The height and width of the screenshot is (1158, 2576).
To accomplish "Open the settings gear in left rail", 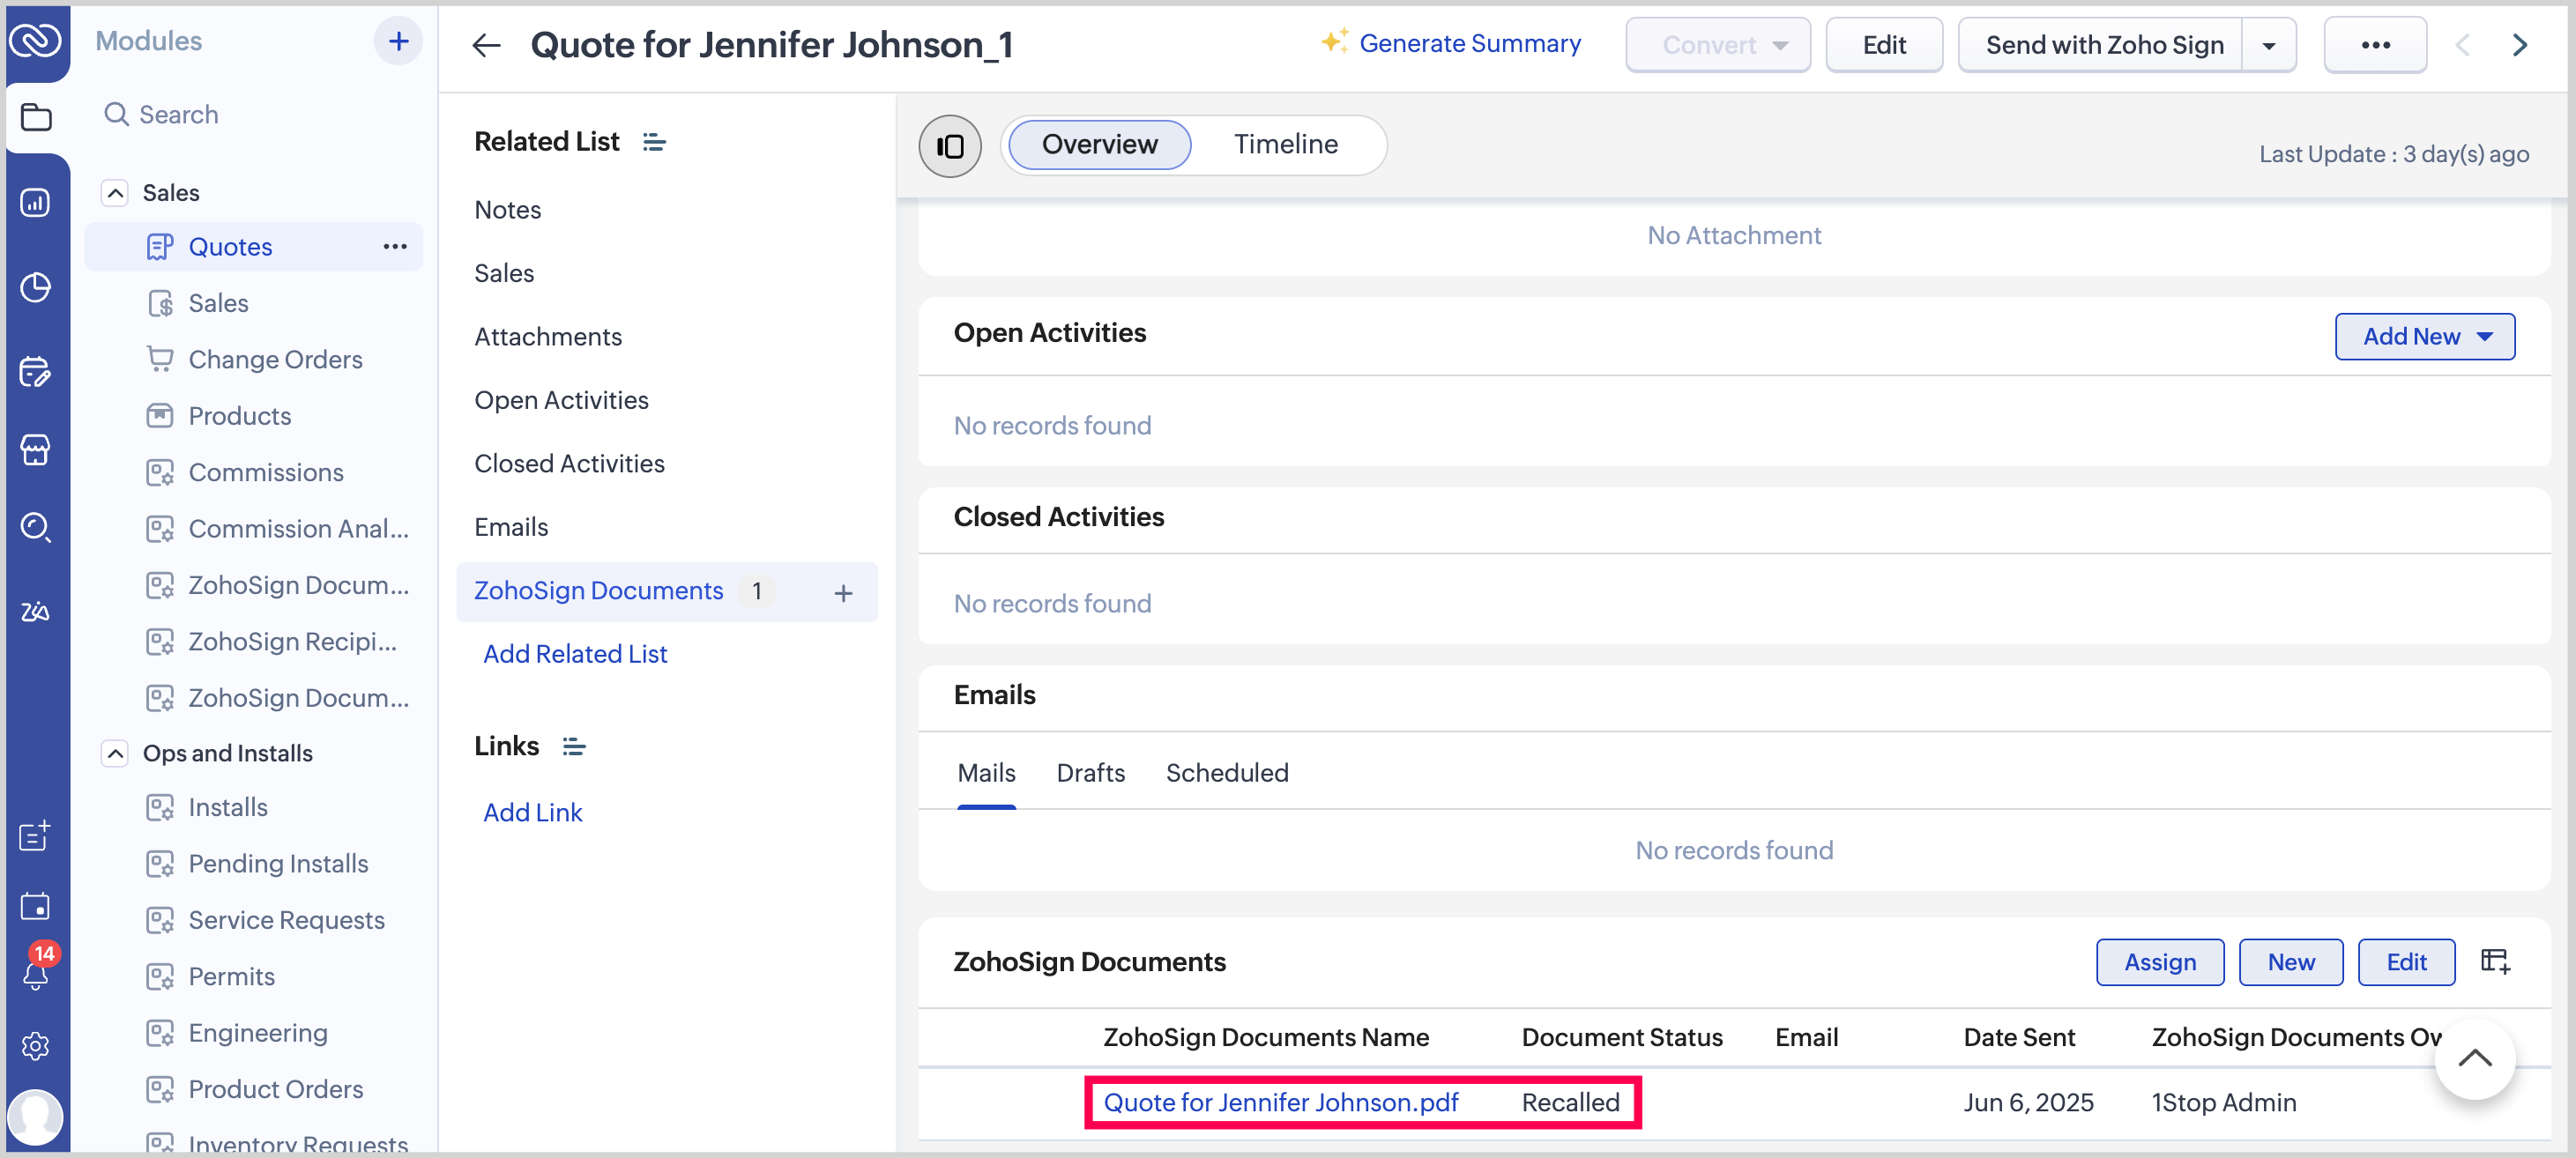I will click(36, 1046).
